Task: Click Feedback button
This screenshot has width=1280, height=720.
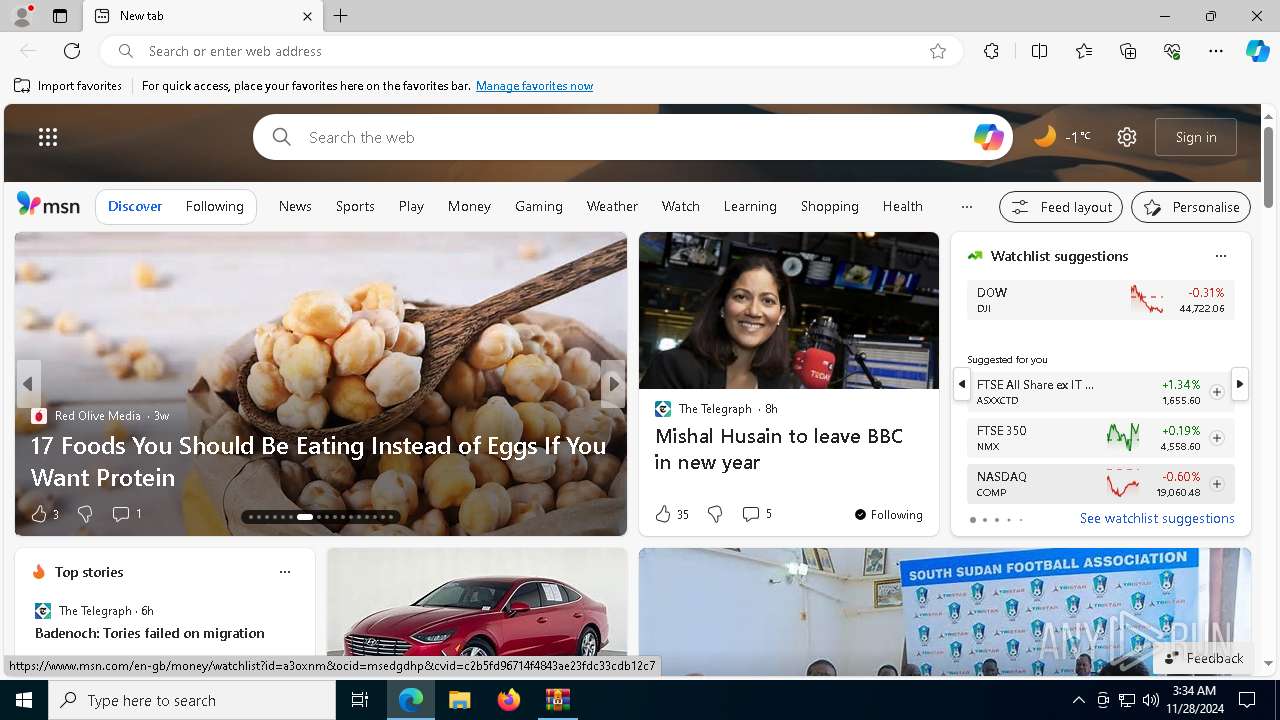Action: click(x=1204, y=658)
